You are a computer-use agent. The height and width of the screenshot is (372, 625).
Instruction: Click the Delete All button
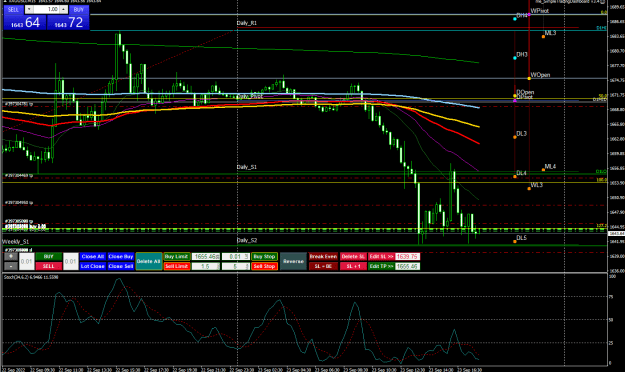(x=149, y=261)
